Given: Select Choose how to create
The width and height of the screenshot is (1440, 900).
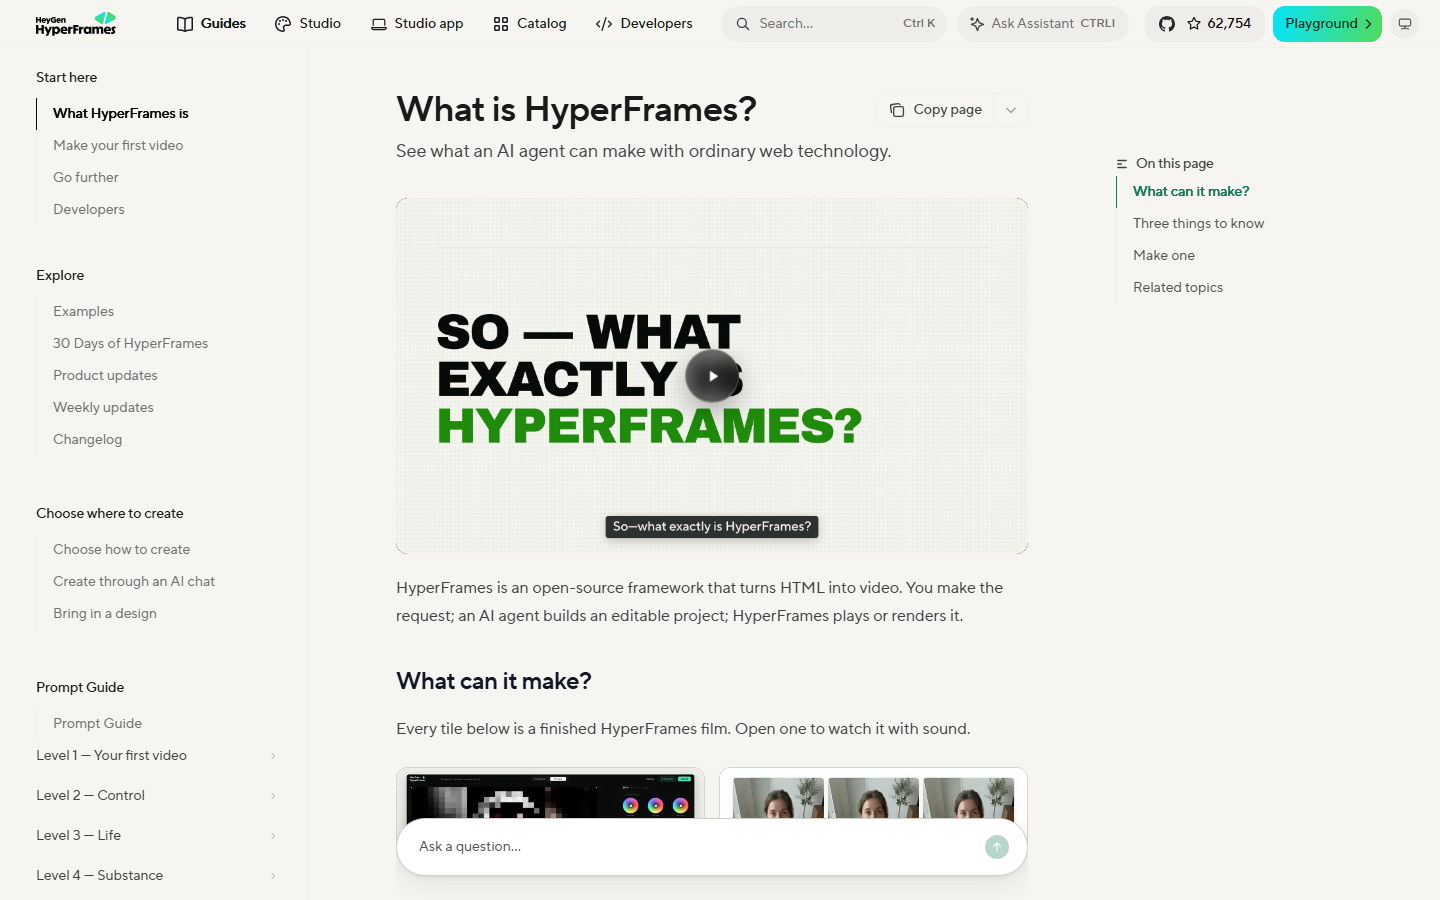Looking at the screenshot, I should [x=121, y=550].
